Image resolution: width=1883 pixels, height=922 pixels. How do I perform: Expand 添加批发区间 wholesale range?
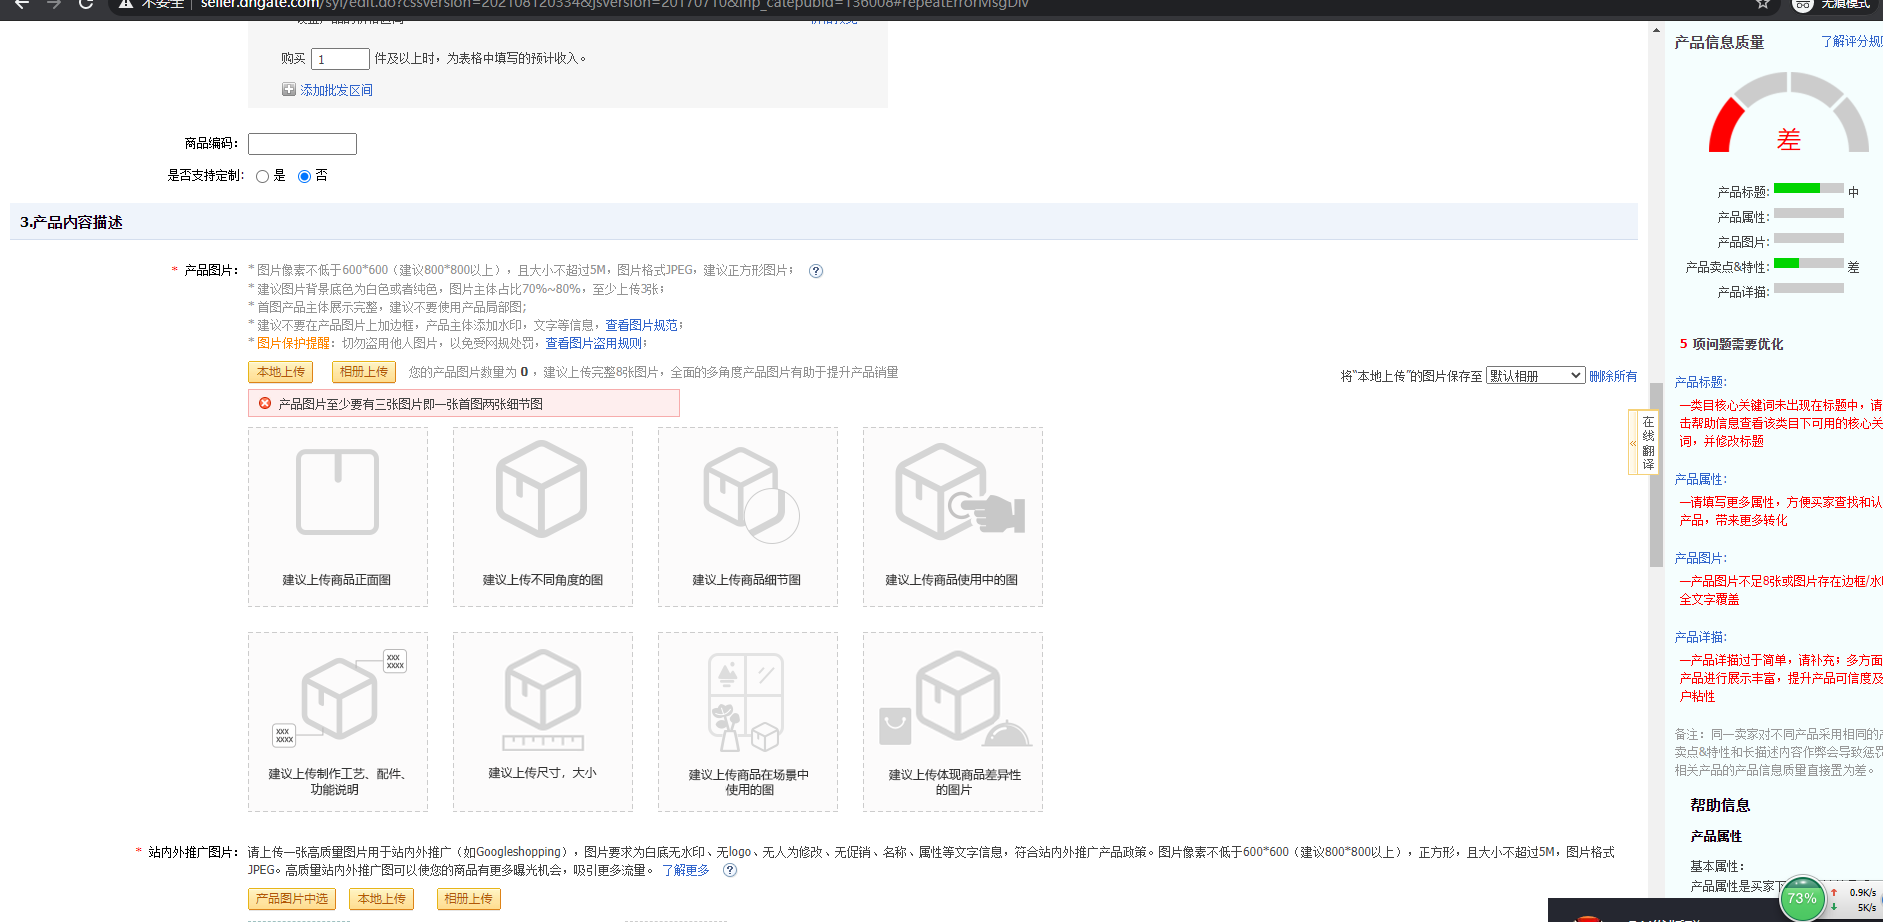336,90
